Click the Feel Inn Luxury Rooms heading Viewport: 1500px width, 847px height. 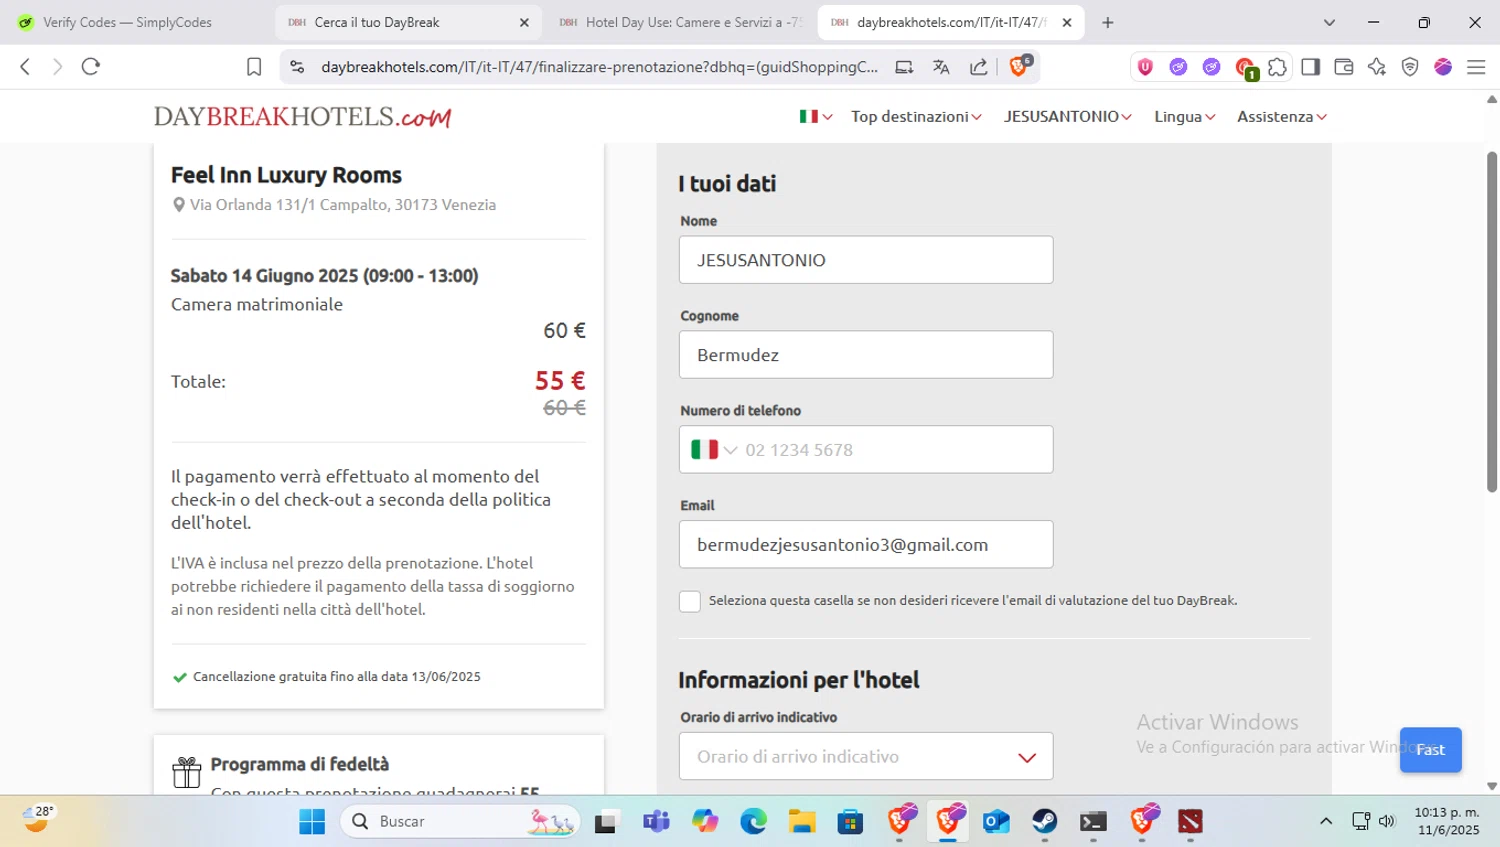[286, 175]
